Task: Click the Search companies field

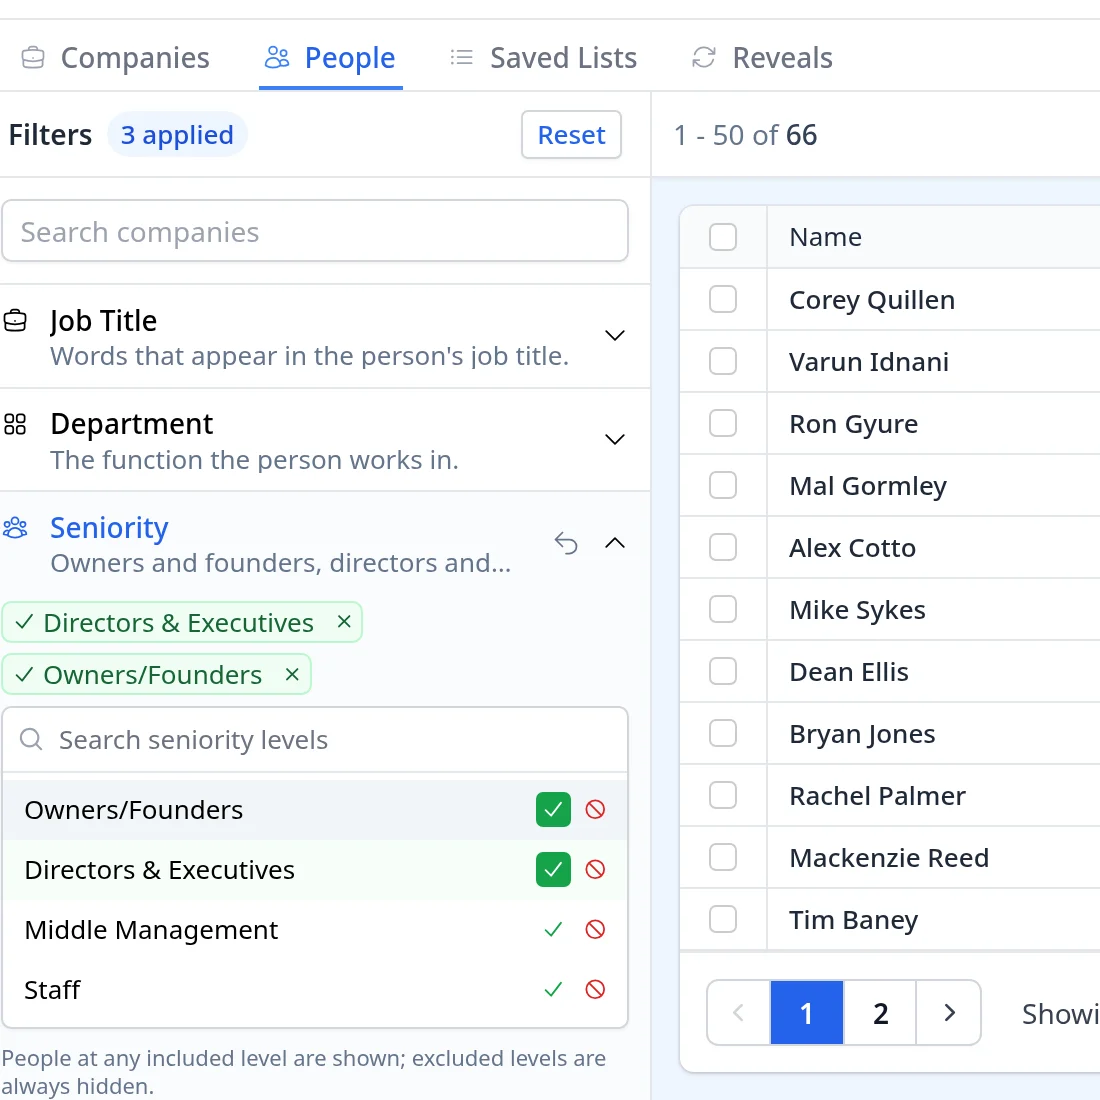Action: 315,232
